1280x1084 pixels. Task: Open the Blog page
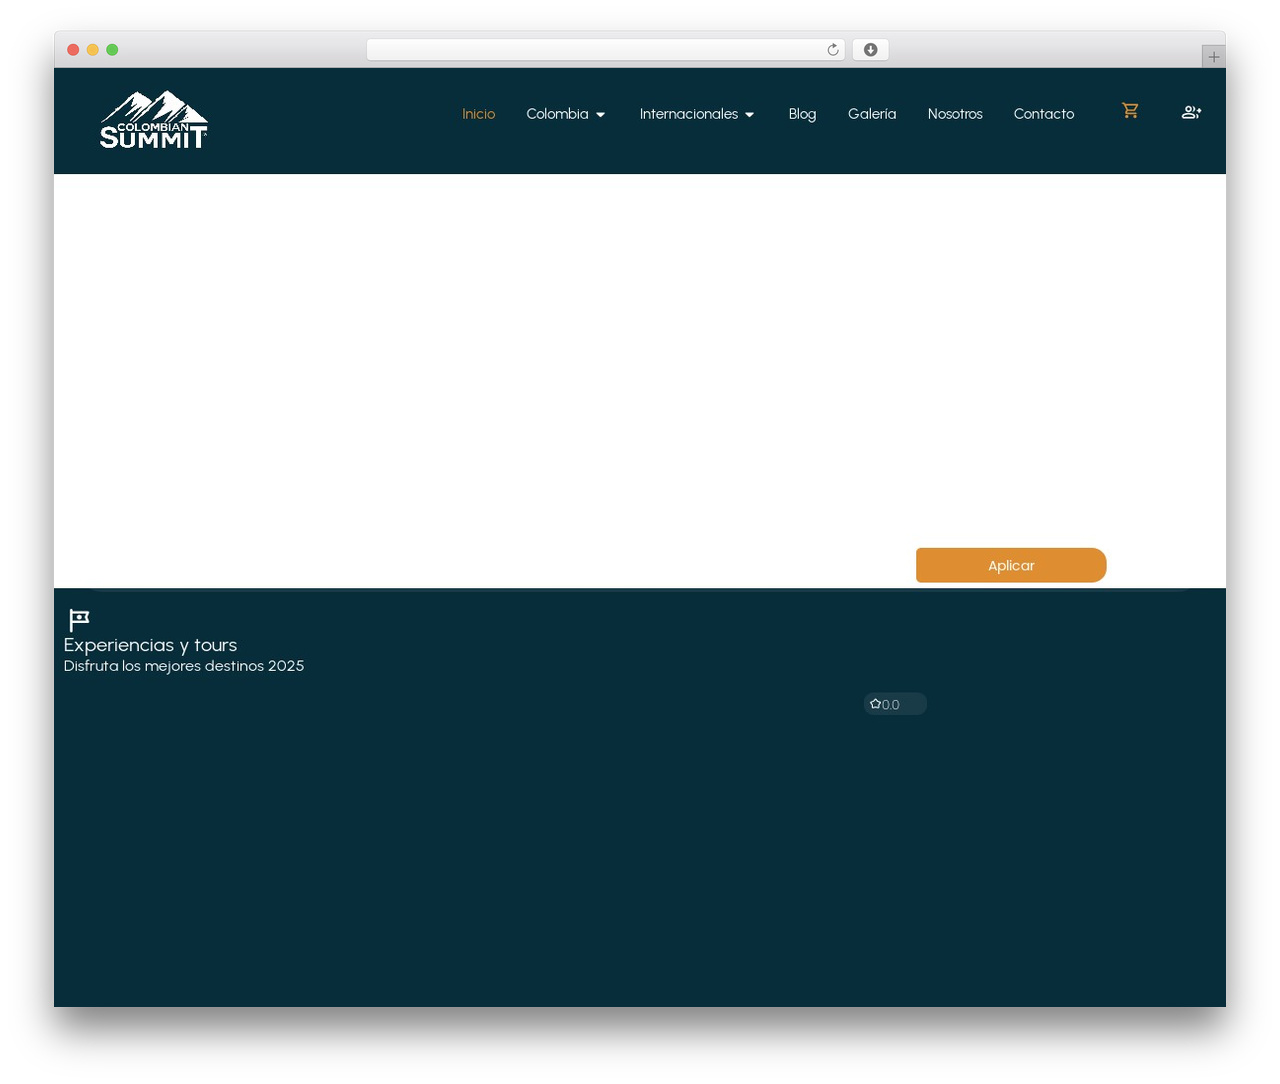802,114
